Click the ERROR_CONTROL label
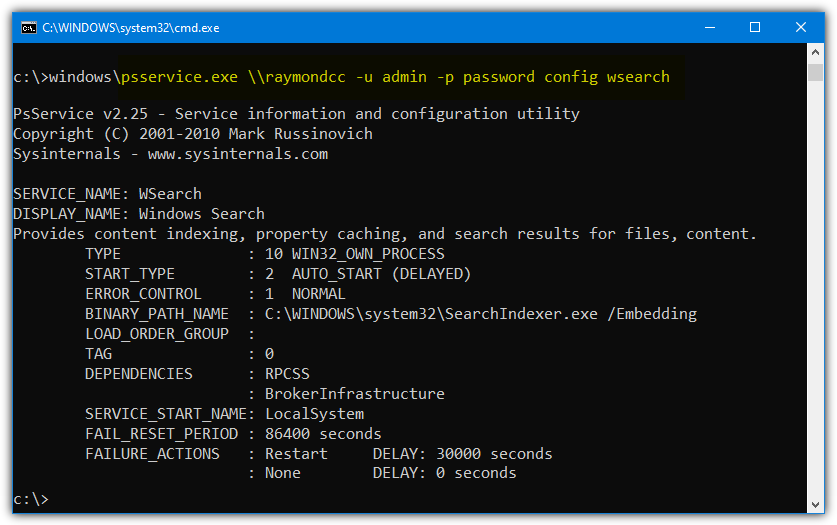Image resolution: width=837 pixels, height=525 pixels. pos(143,294)
